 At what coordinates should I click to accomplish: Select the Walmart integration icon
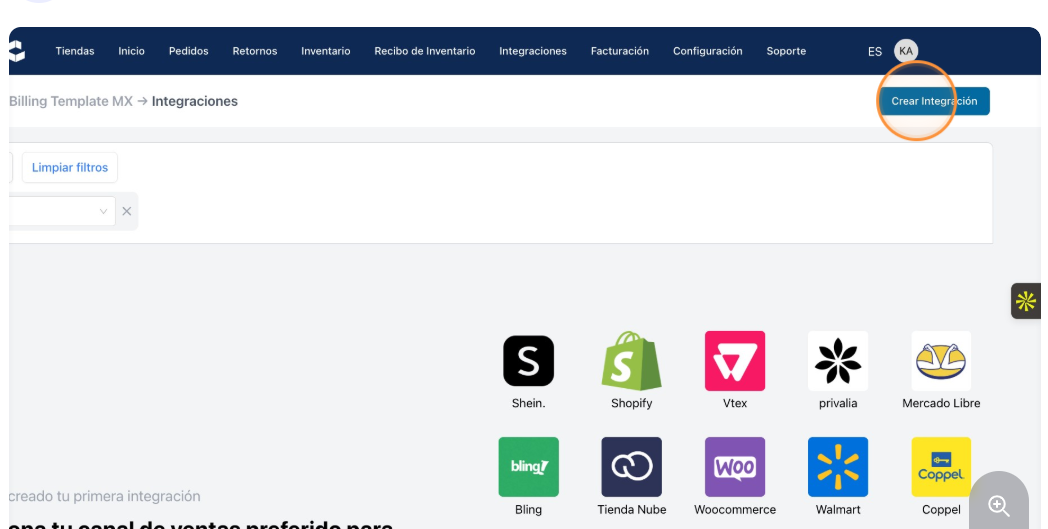click(x=837, y=467)
